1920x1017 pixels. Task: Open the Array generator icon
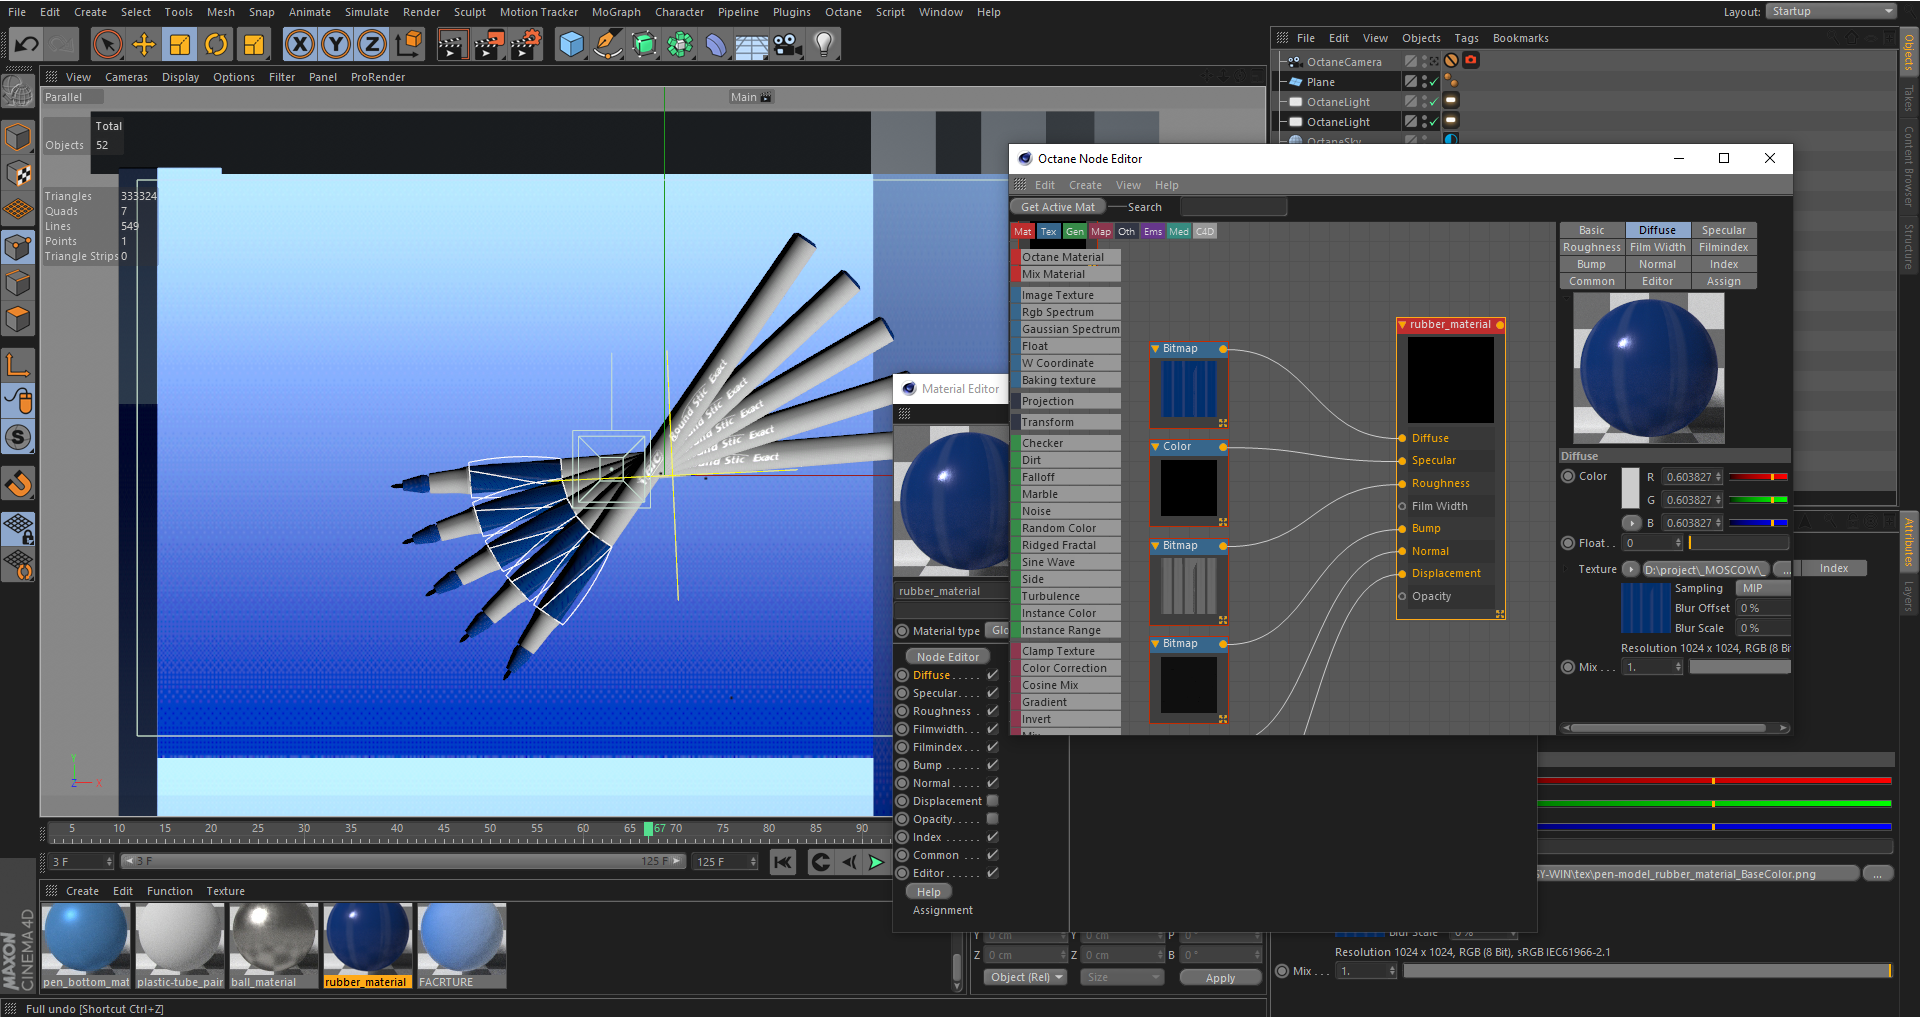click(x=680, y=44)
